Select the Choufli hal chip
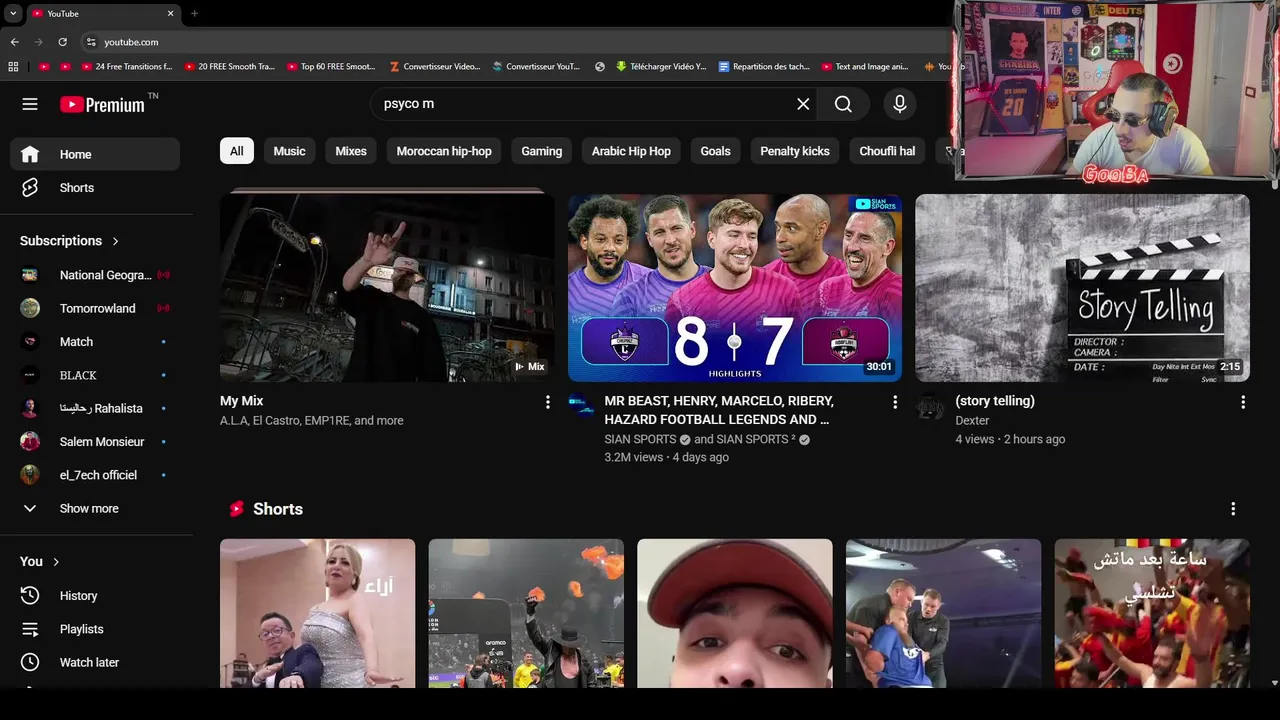This screenshot has width=1280, height=720. [x=887, y=151]
